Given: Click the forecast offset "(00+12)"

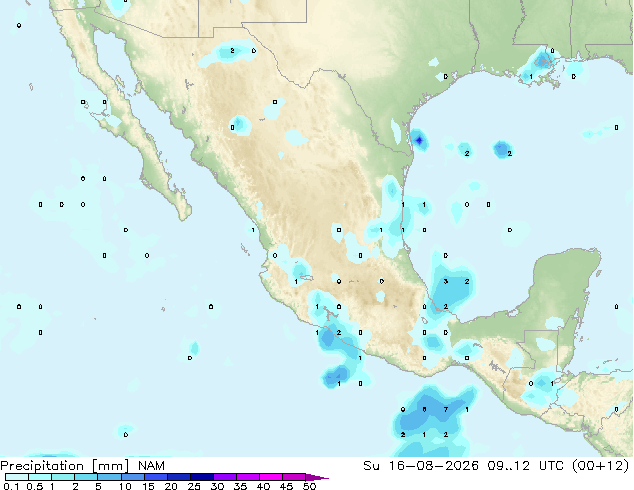Looking at the screenshot, I should [601, 466].
